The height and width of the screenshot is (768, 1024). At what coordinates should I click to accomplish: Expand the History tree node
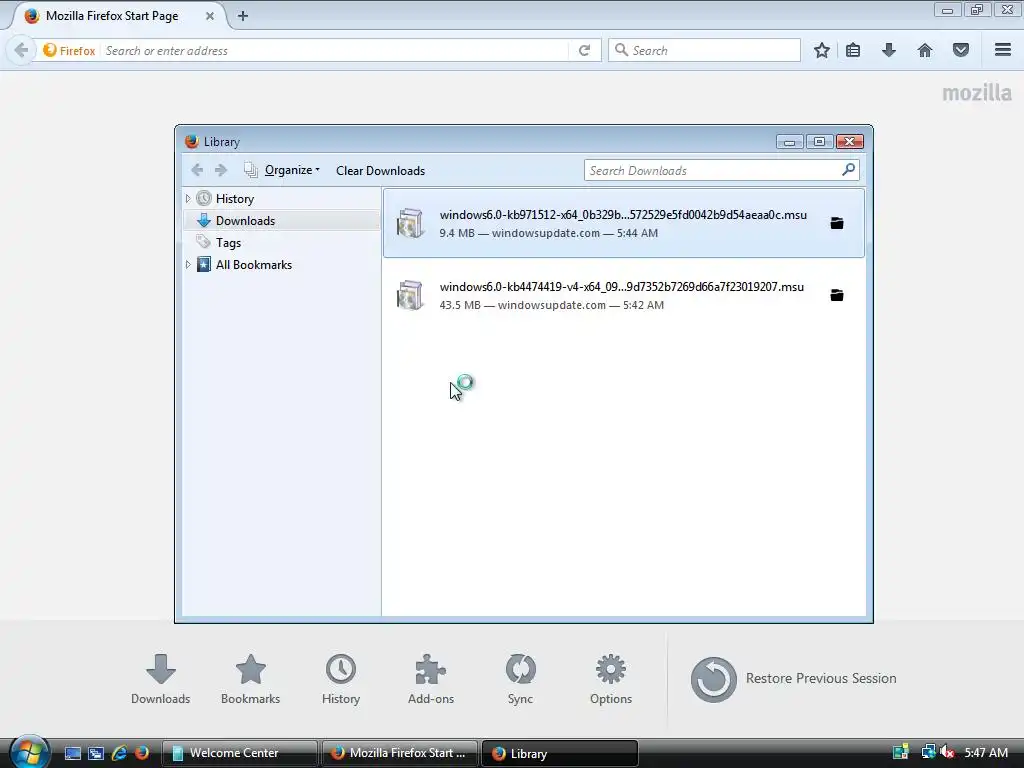188,199
